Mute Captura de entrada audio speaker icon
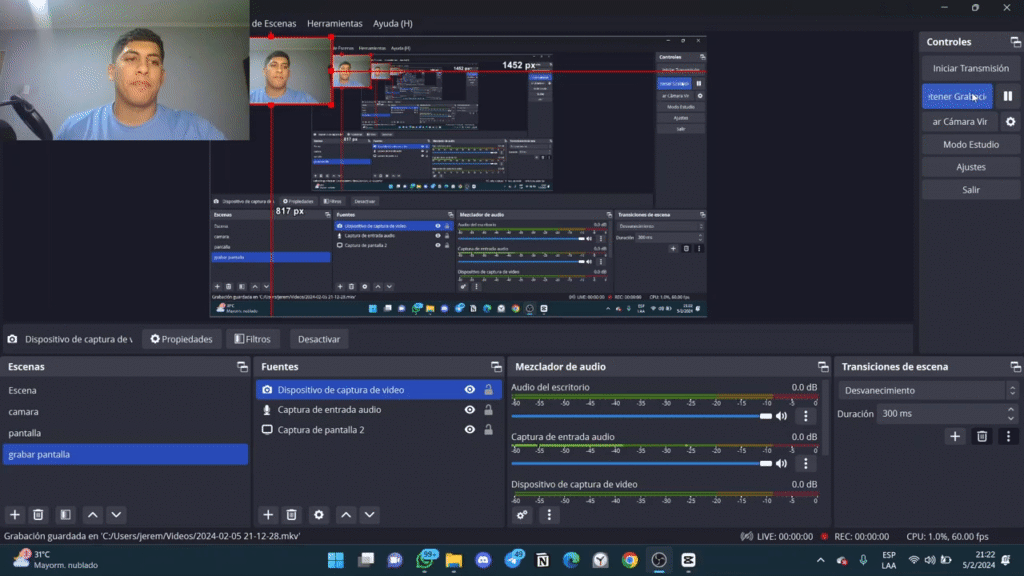 781,463
